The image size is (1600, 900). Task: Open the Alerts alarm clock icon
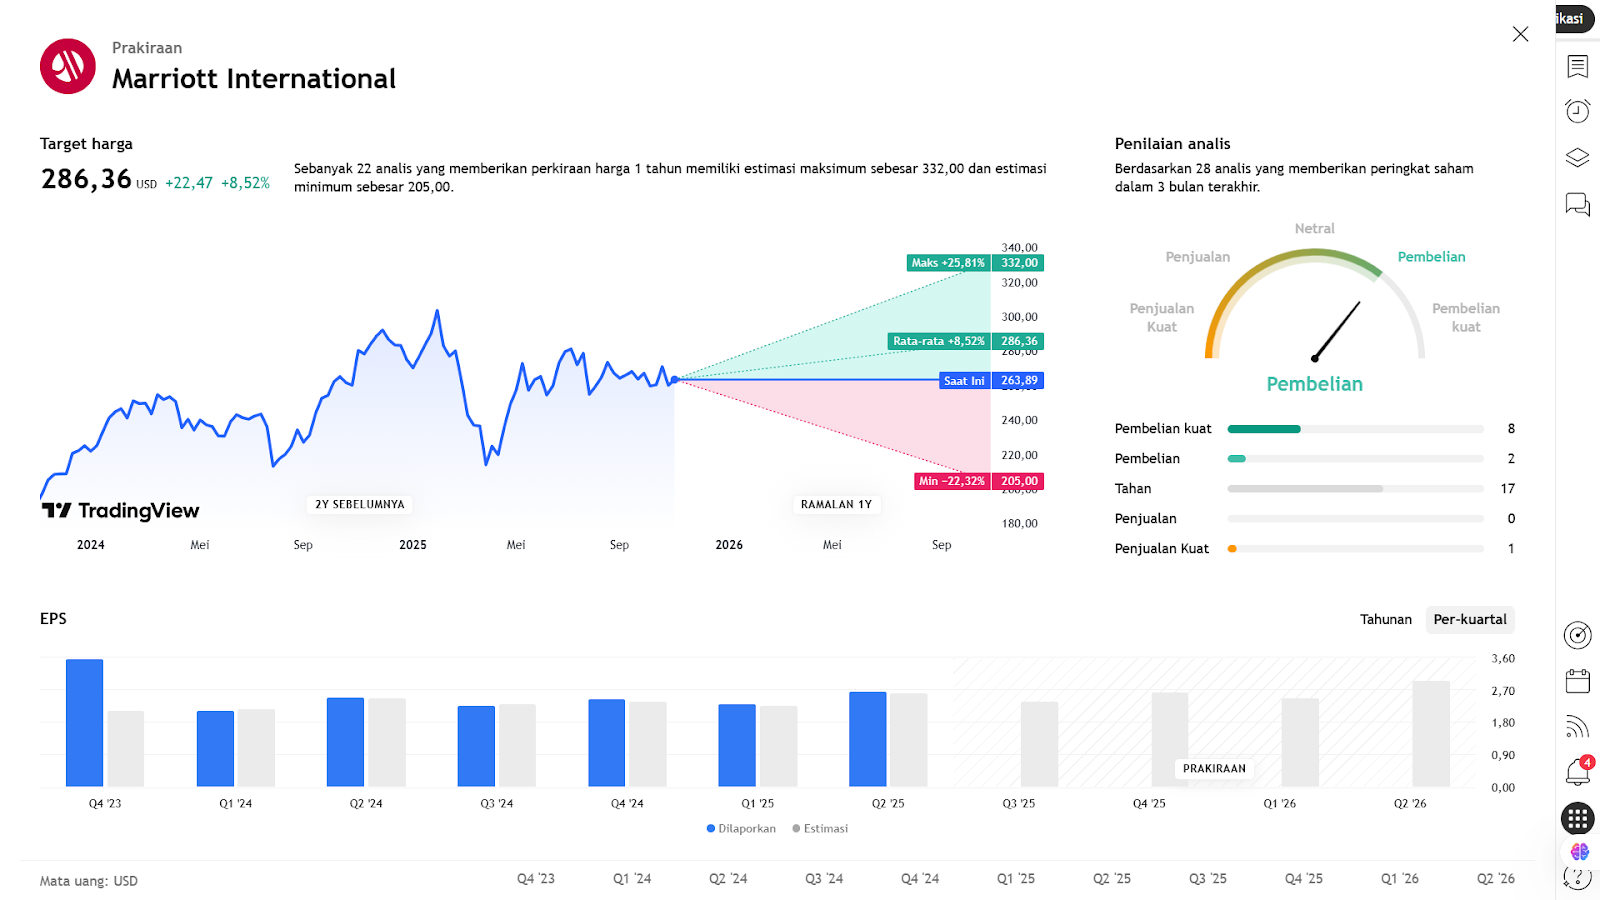pos(1577,111)
